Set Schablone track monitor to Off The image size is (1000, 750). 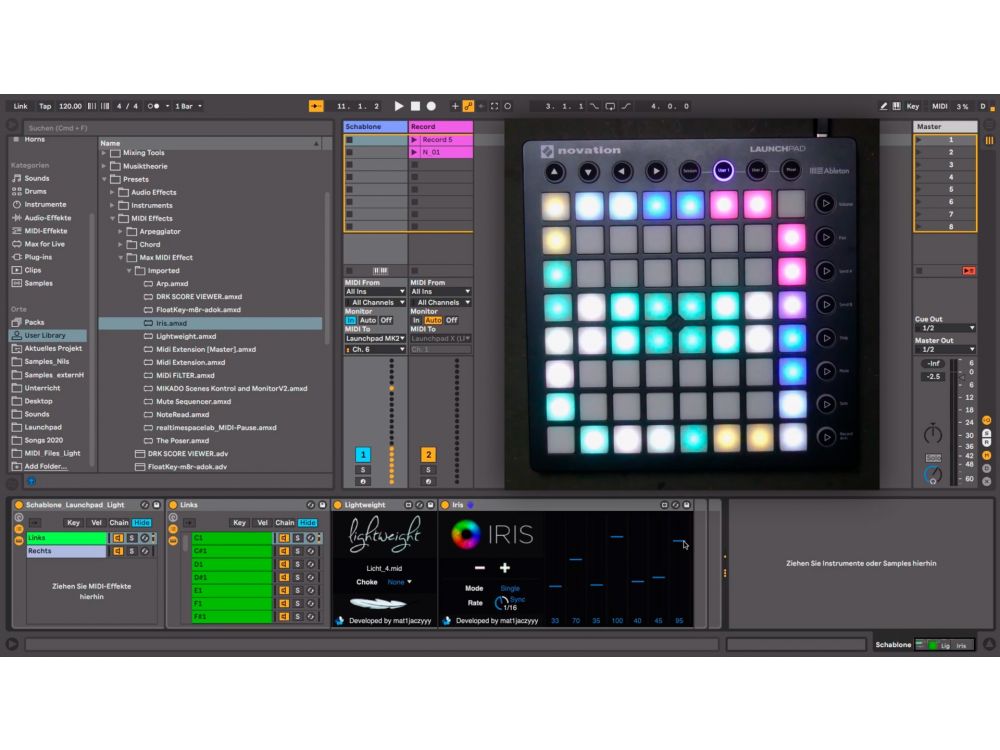pos(386,321)
